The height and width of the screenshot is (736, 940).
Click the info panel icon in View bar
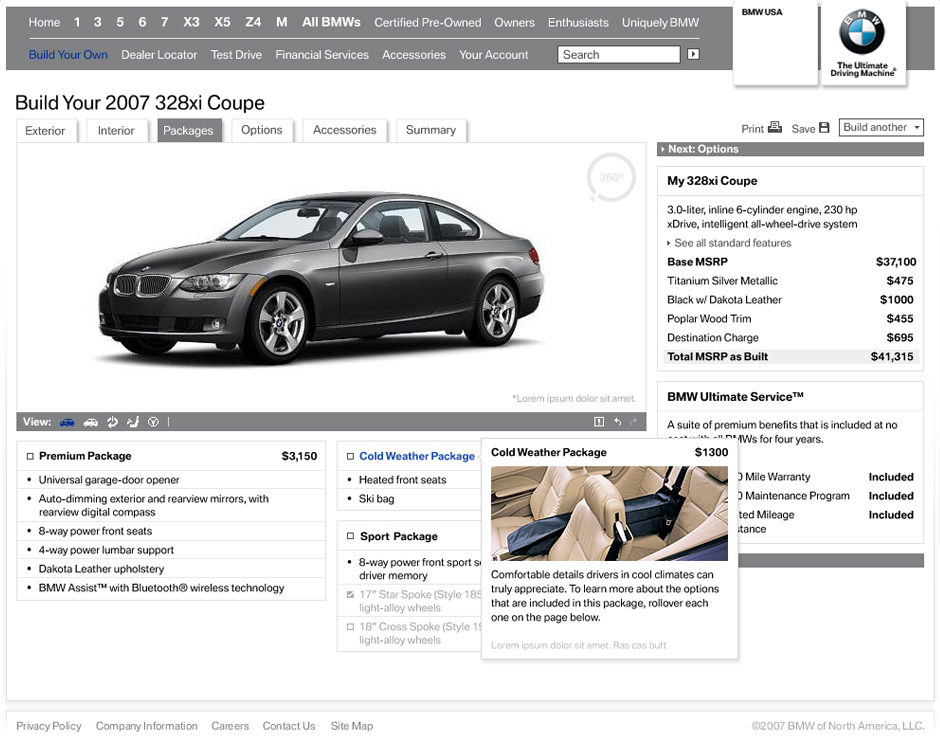pos(599,422)
